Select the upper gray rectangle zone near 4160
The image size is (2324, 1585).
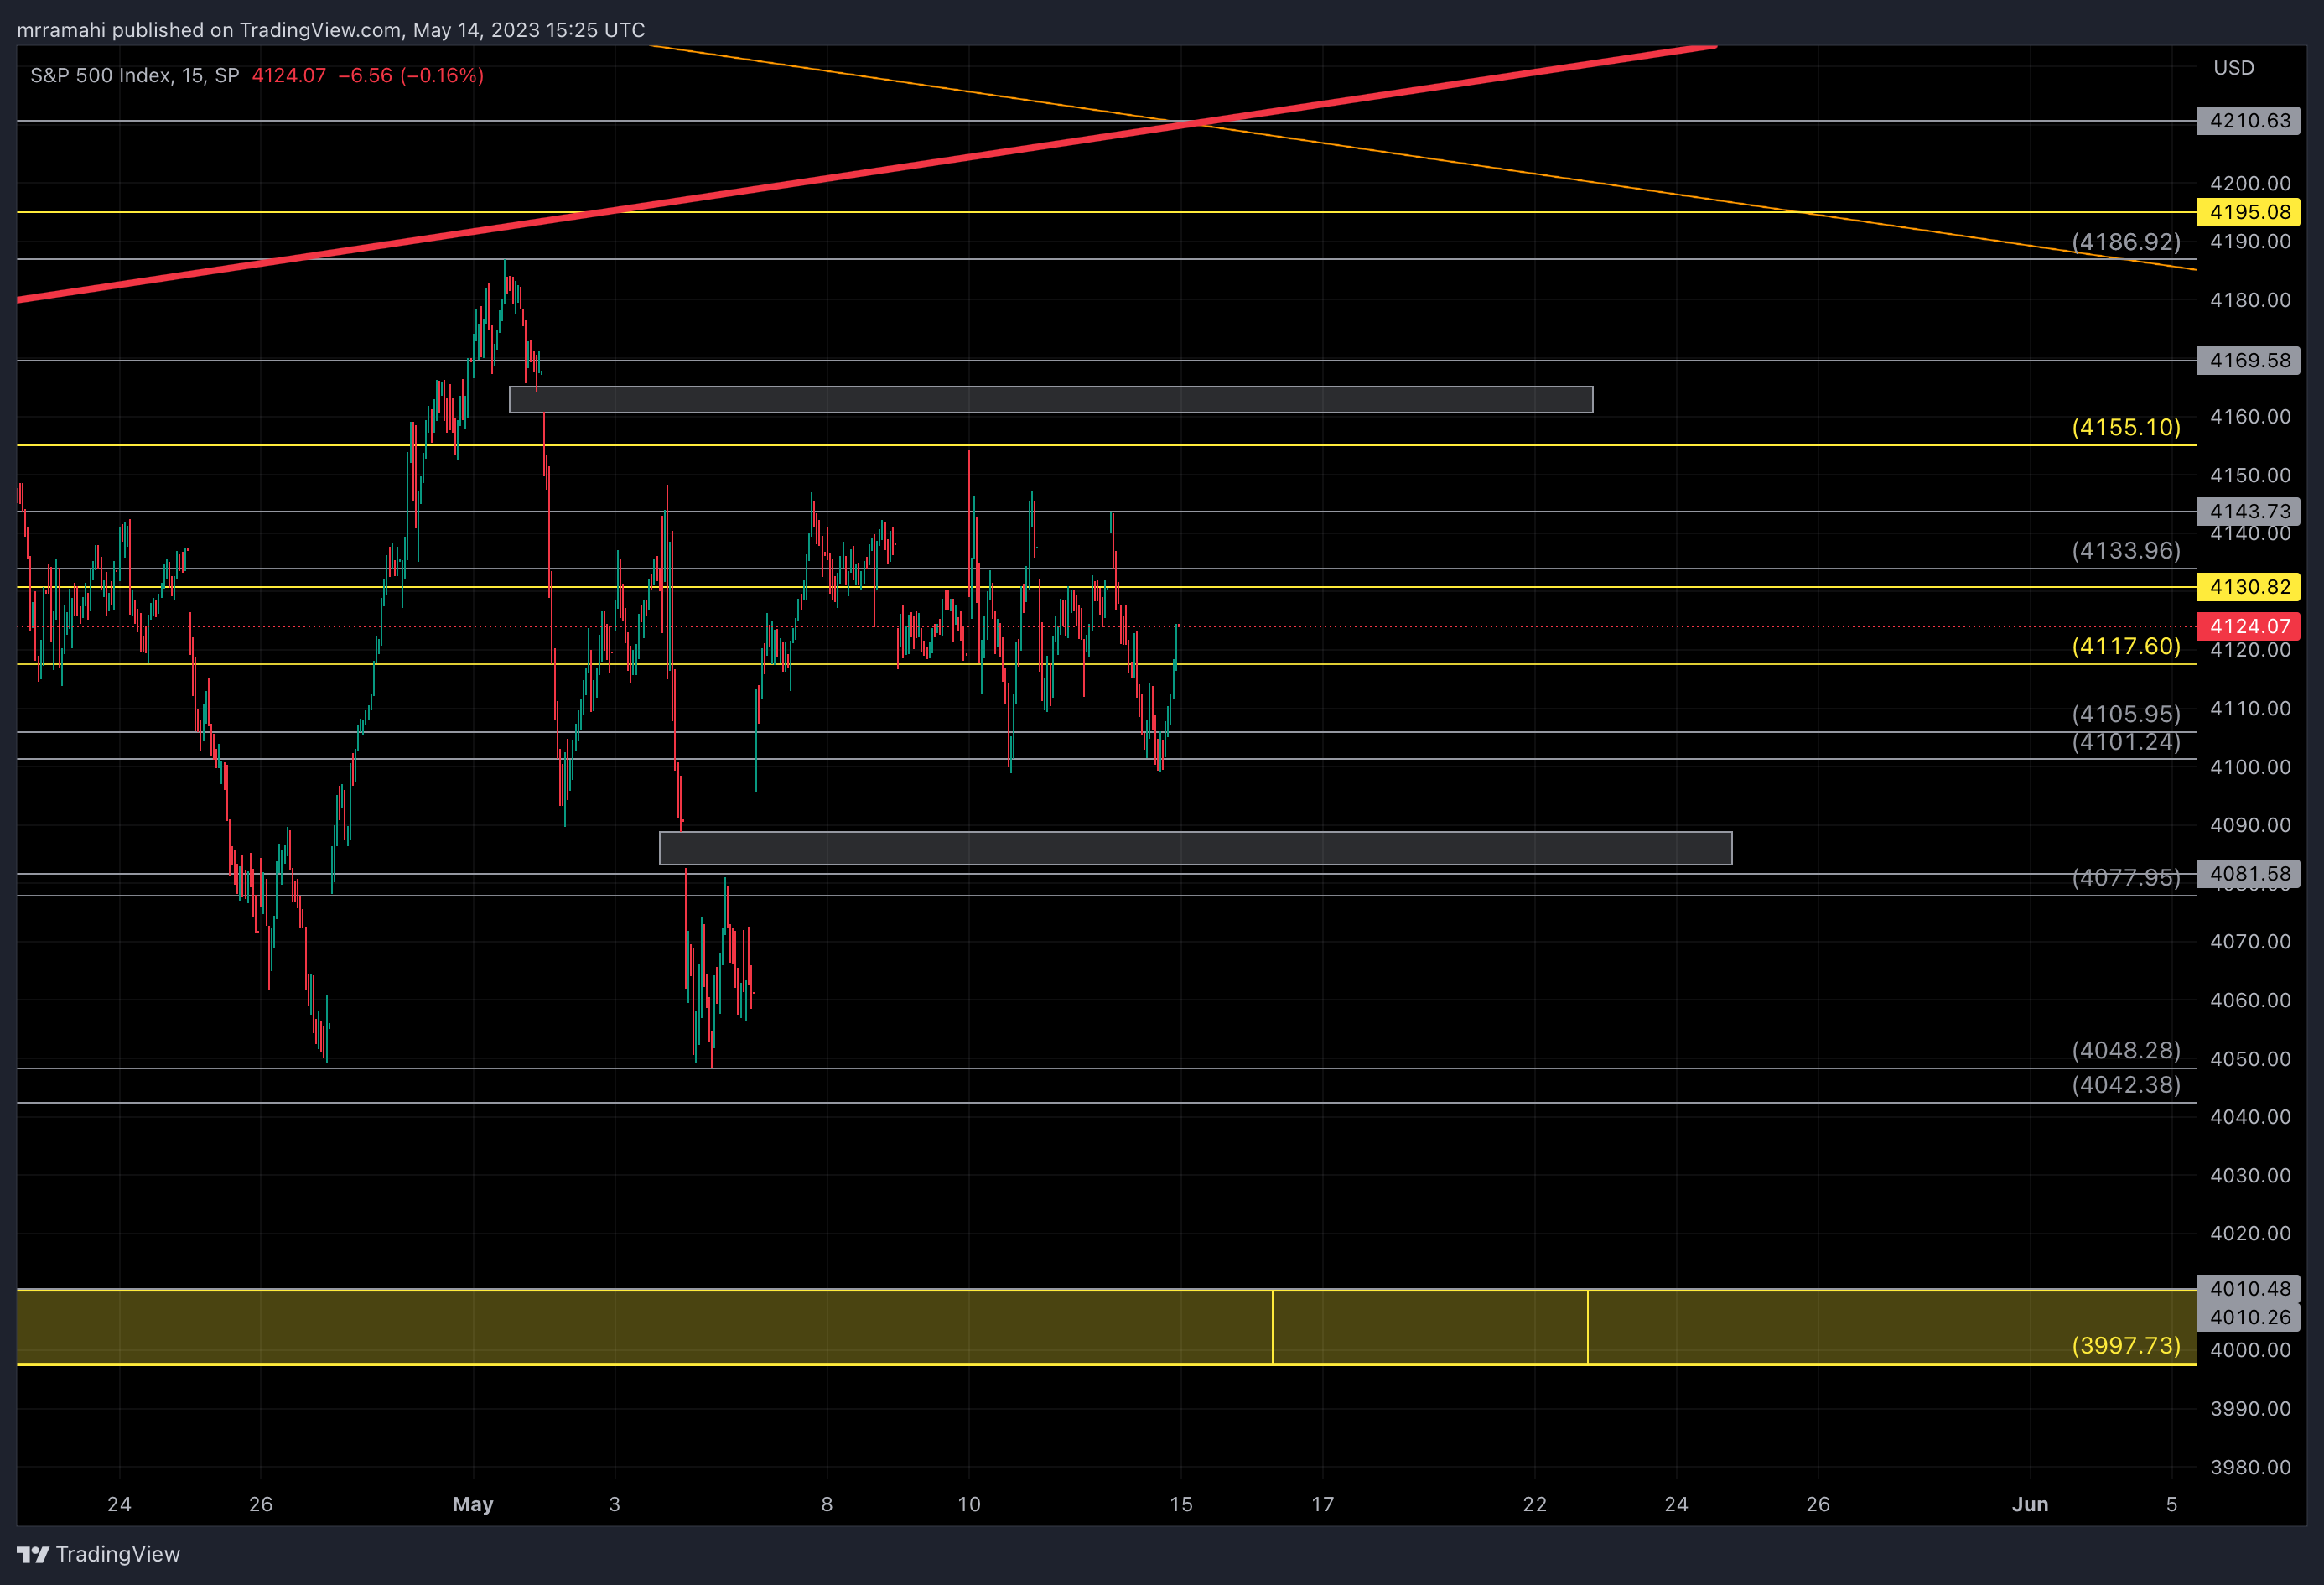click(1050, 400)
